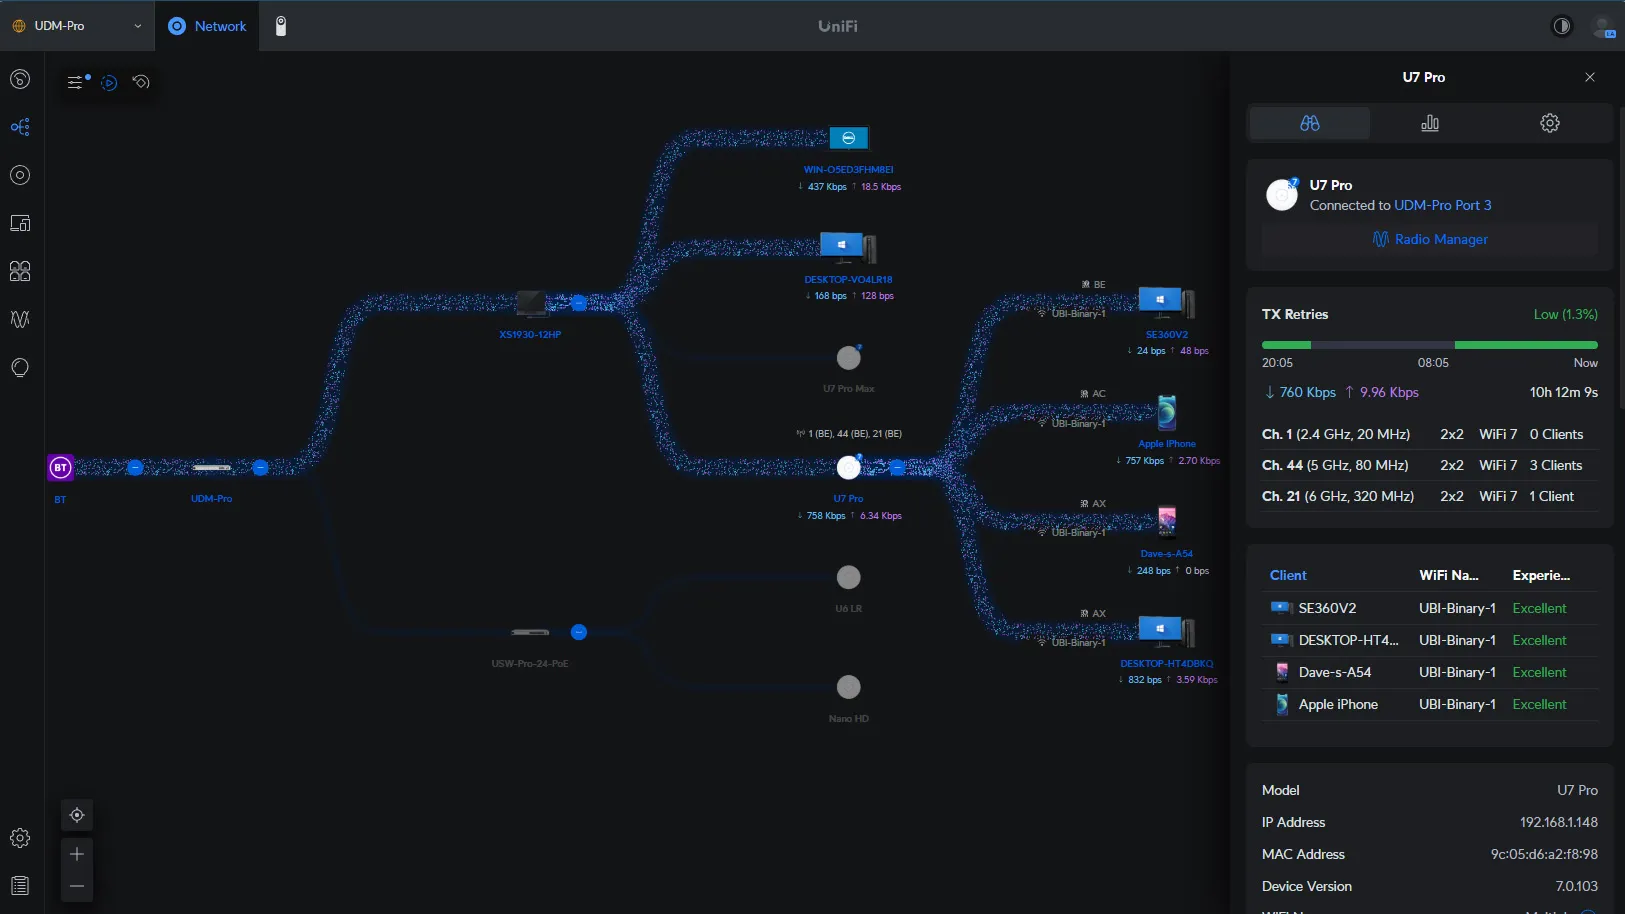This screenshot has width=1625, height=914.
Task: Open the UDM-Pro site selector dropdown
Action: coord(76,26)
